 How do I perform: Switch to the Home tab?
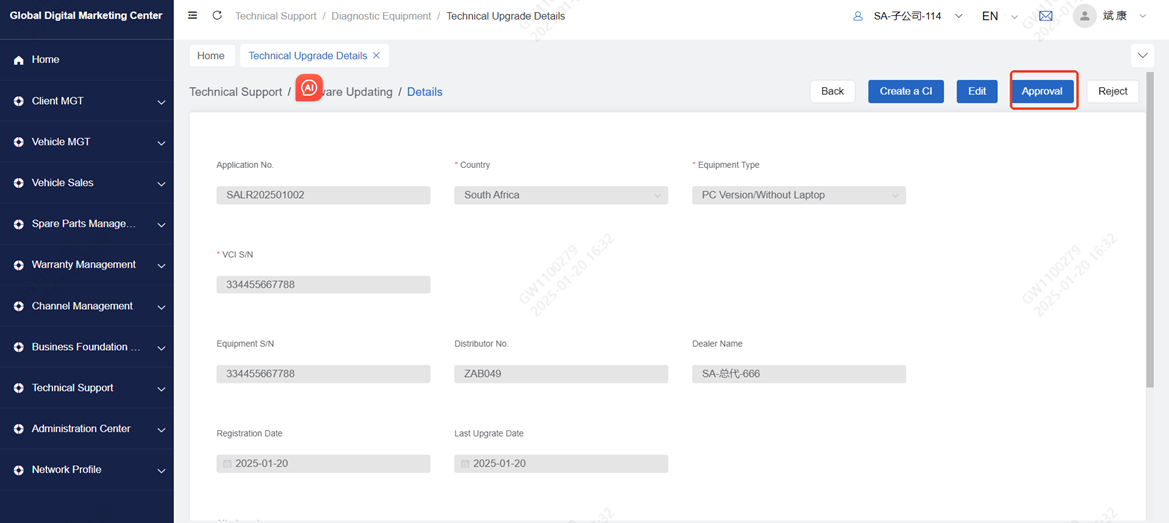pos(211,56)
